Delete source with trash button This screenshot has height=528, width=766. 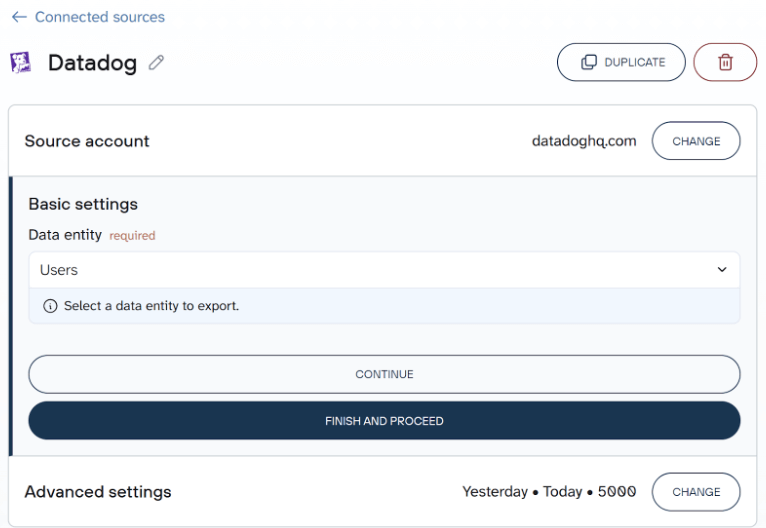725,62
